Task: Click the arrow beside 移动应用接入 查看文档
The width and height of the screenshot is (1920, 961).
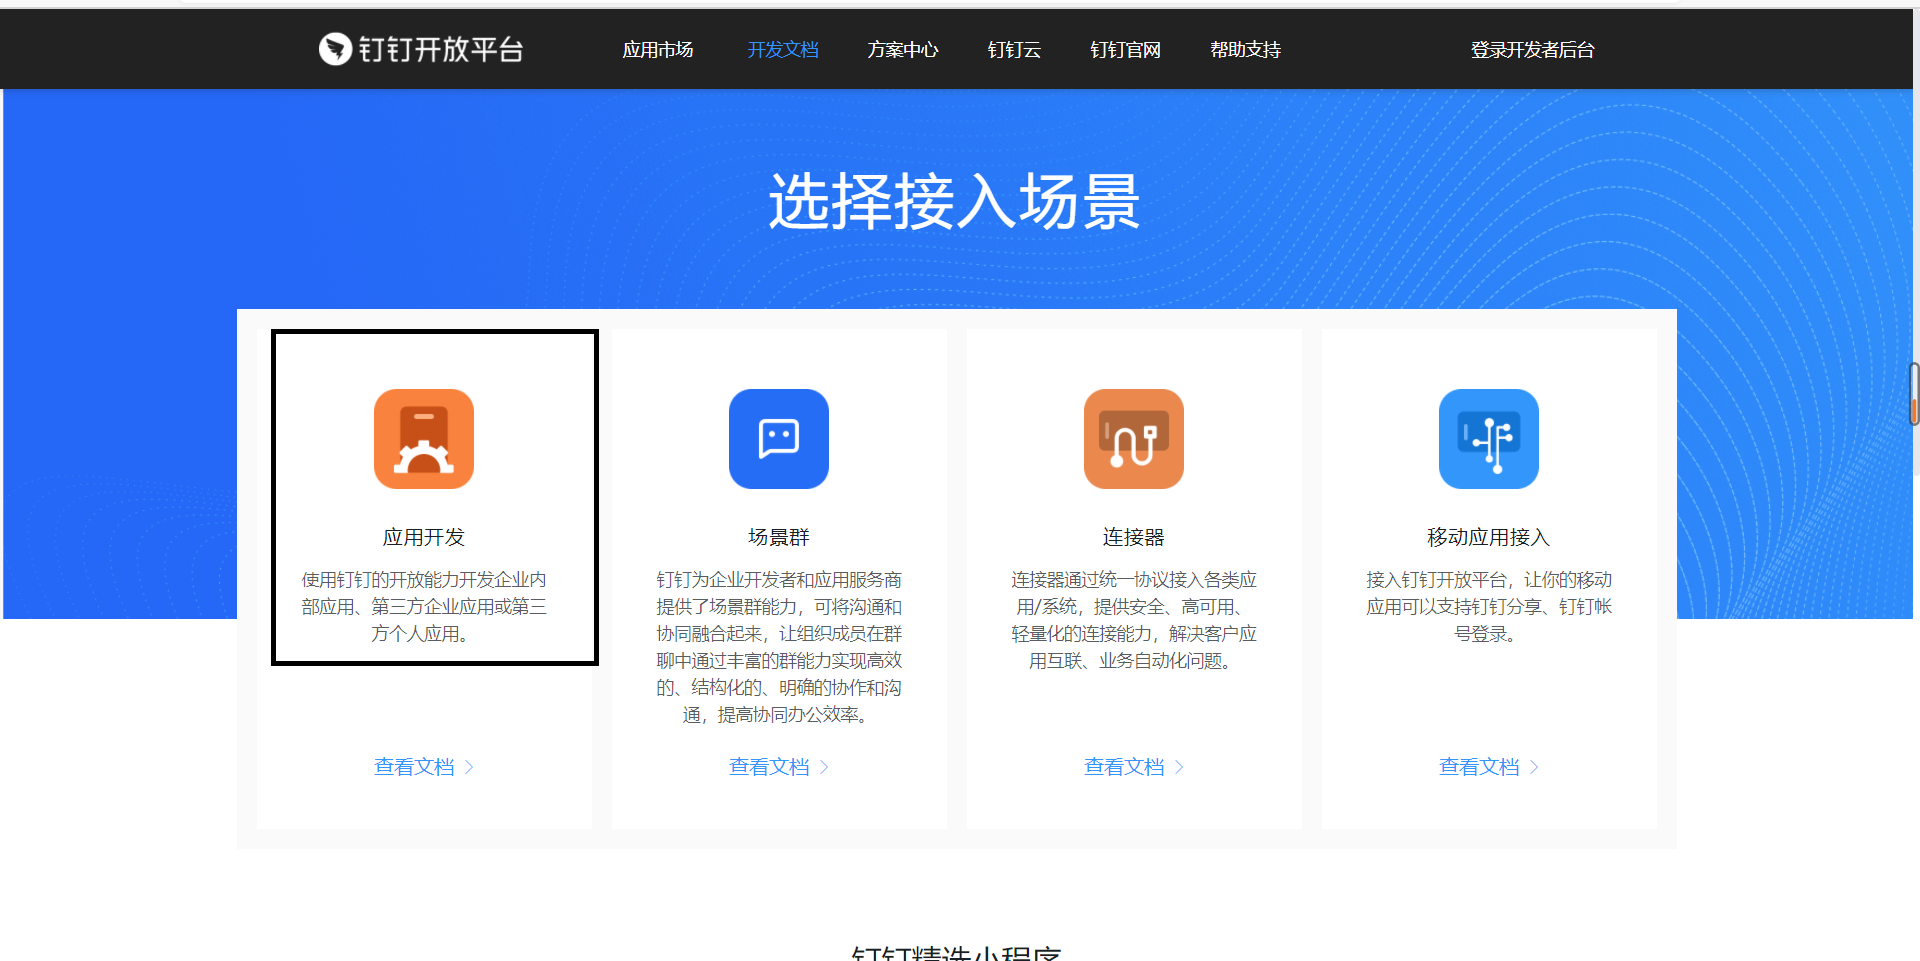Action: pos(1535,766)
